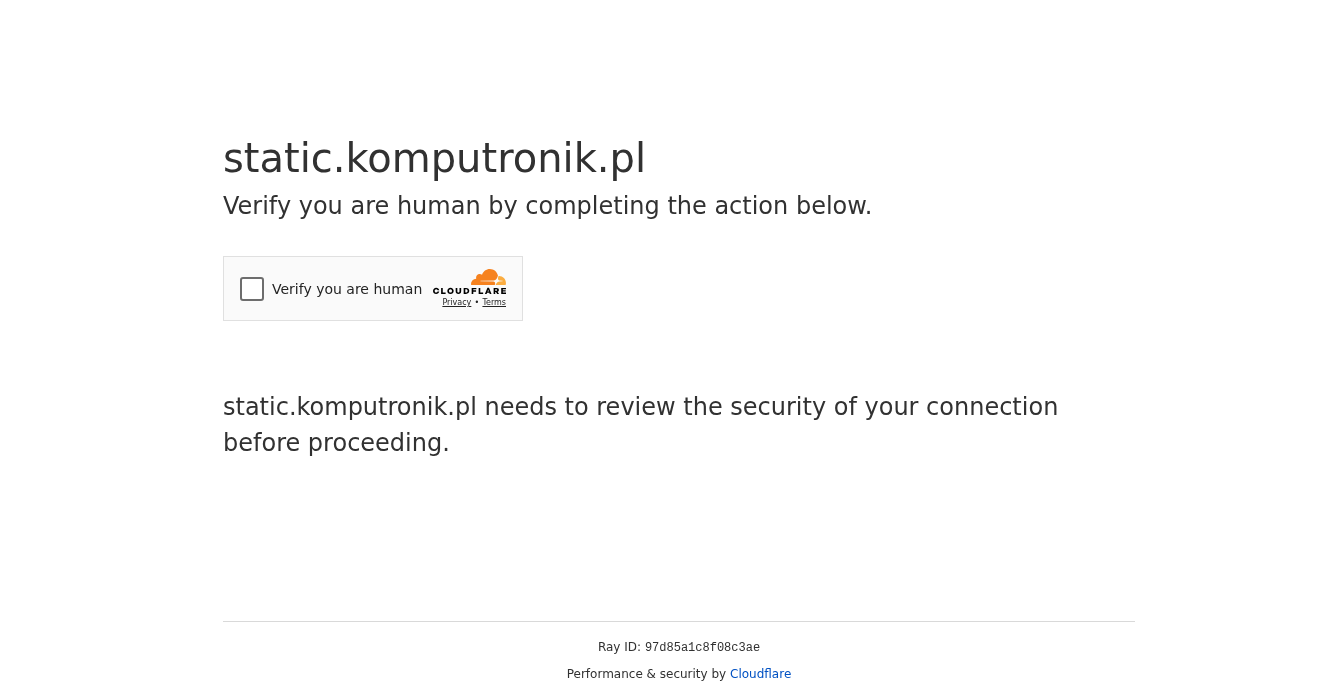This screenshot has height=699, width=1343.
Task: Click the "before proceeding." text line
Action: (336, 443)
